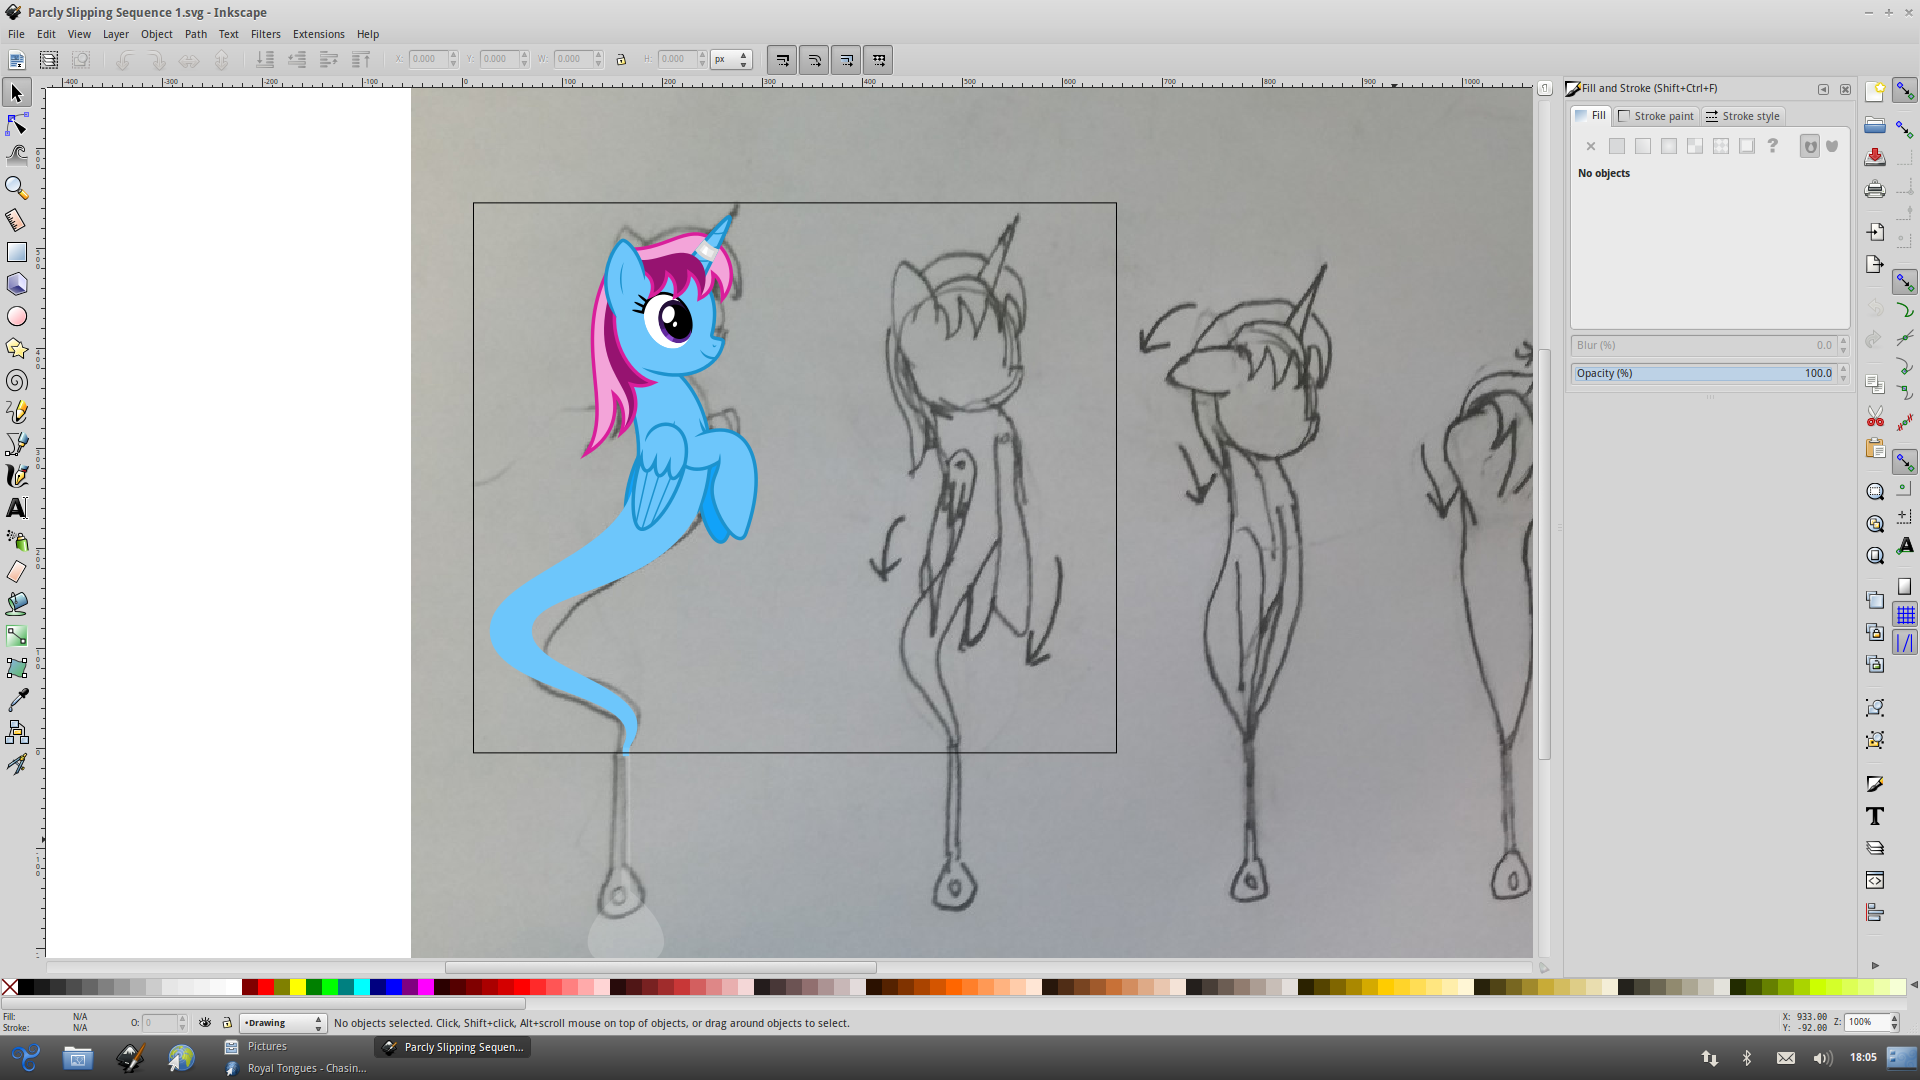Image resolution: width=1920 pixels, height=1080 pixels.
Task: Select the Star polygon tool
Action: (x=17, y=348)
